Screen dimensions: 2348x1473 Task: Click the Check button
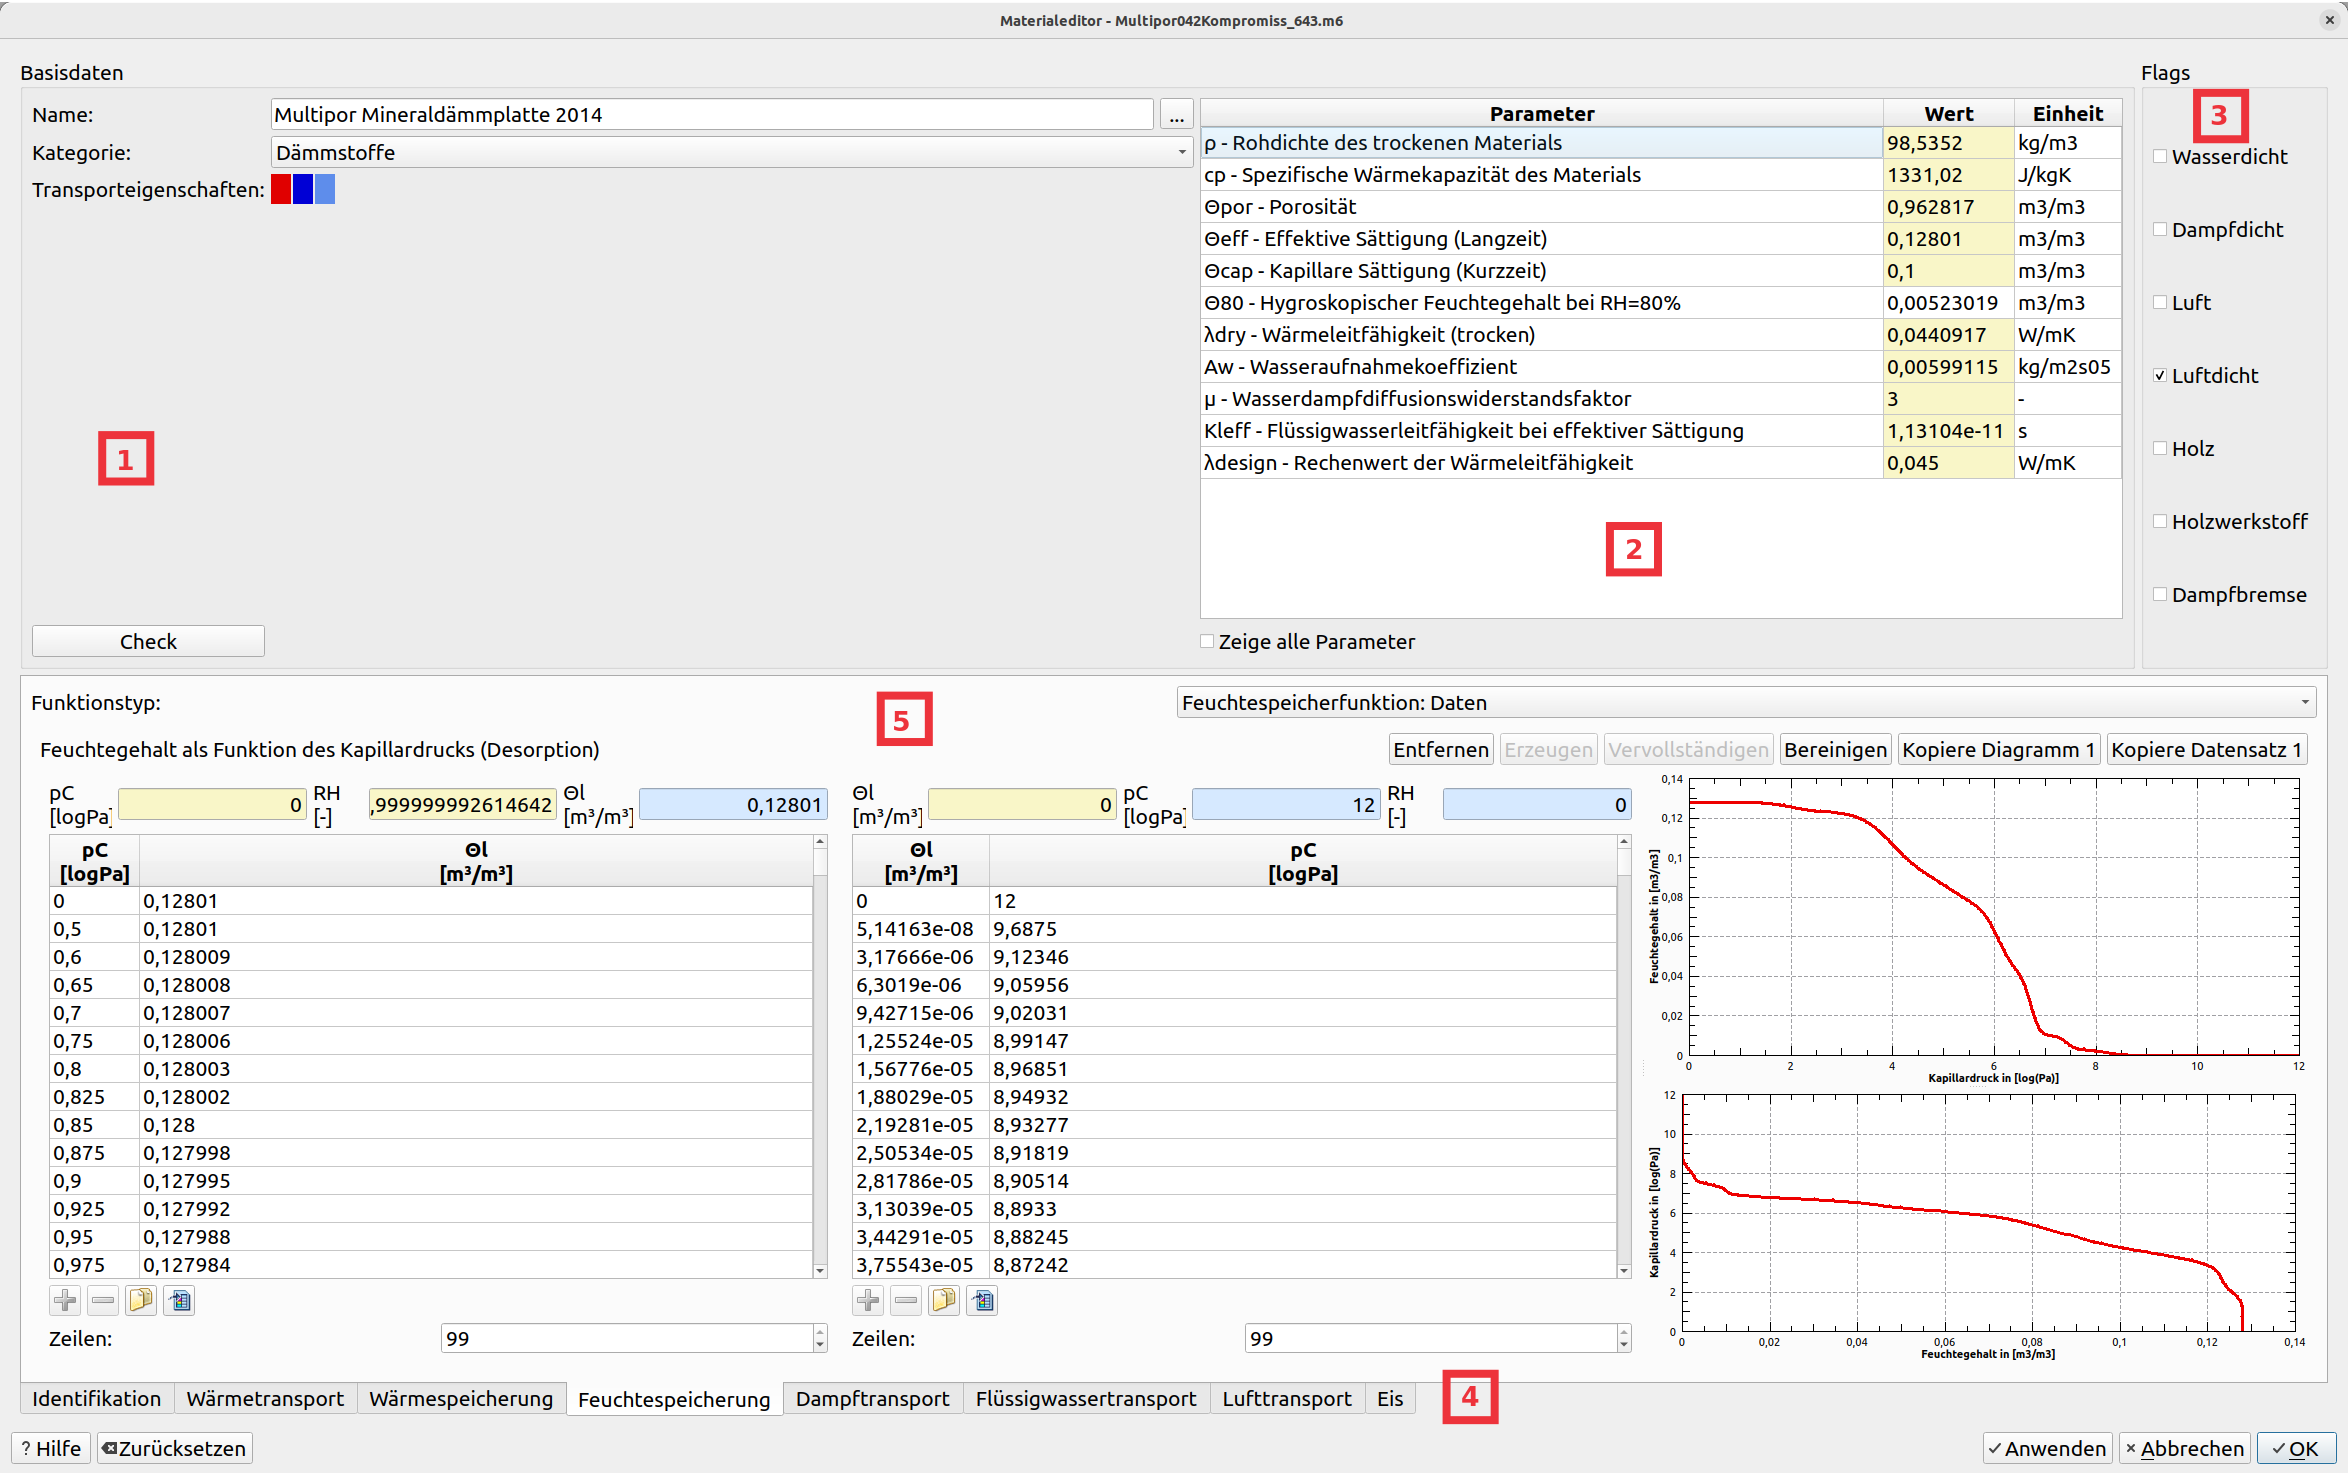148,641
